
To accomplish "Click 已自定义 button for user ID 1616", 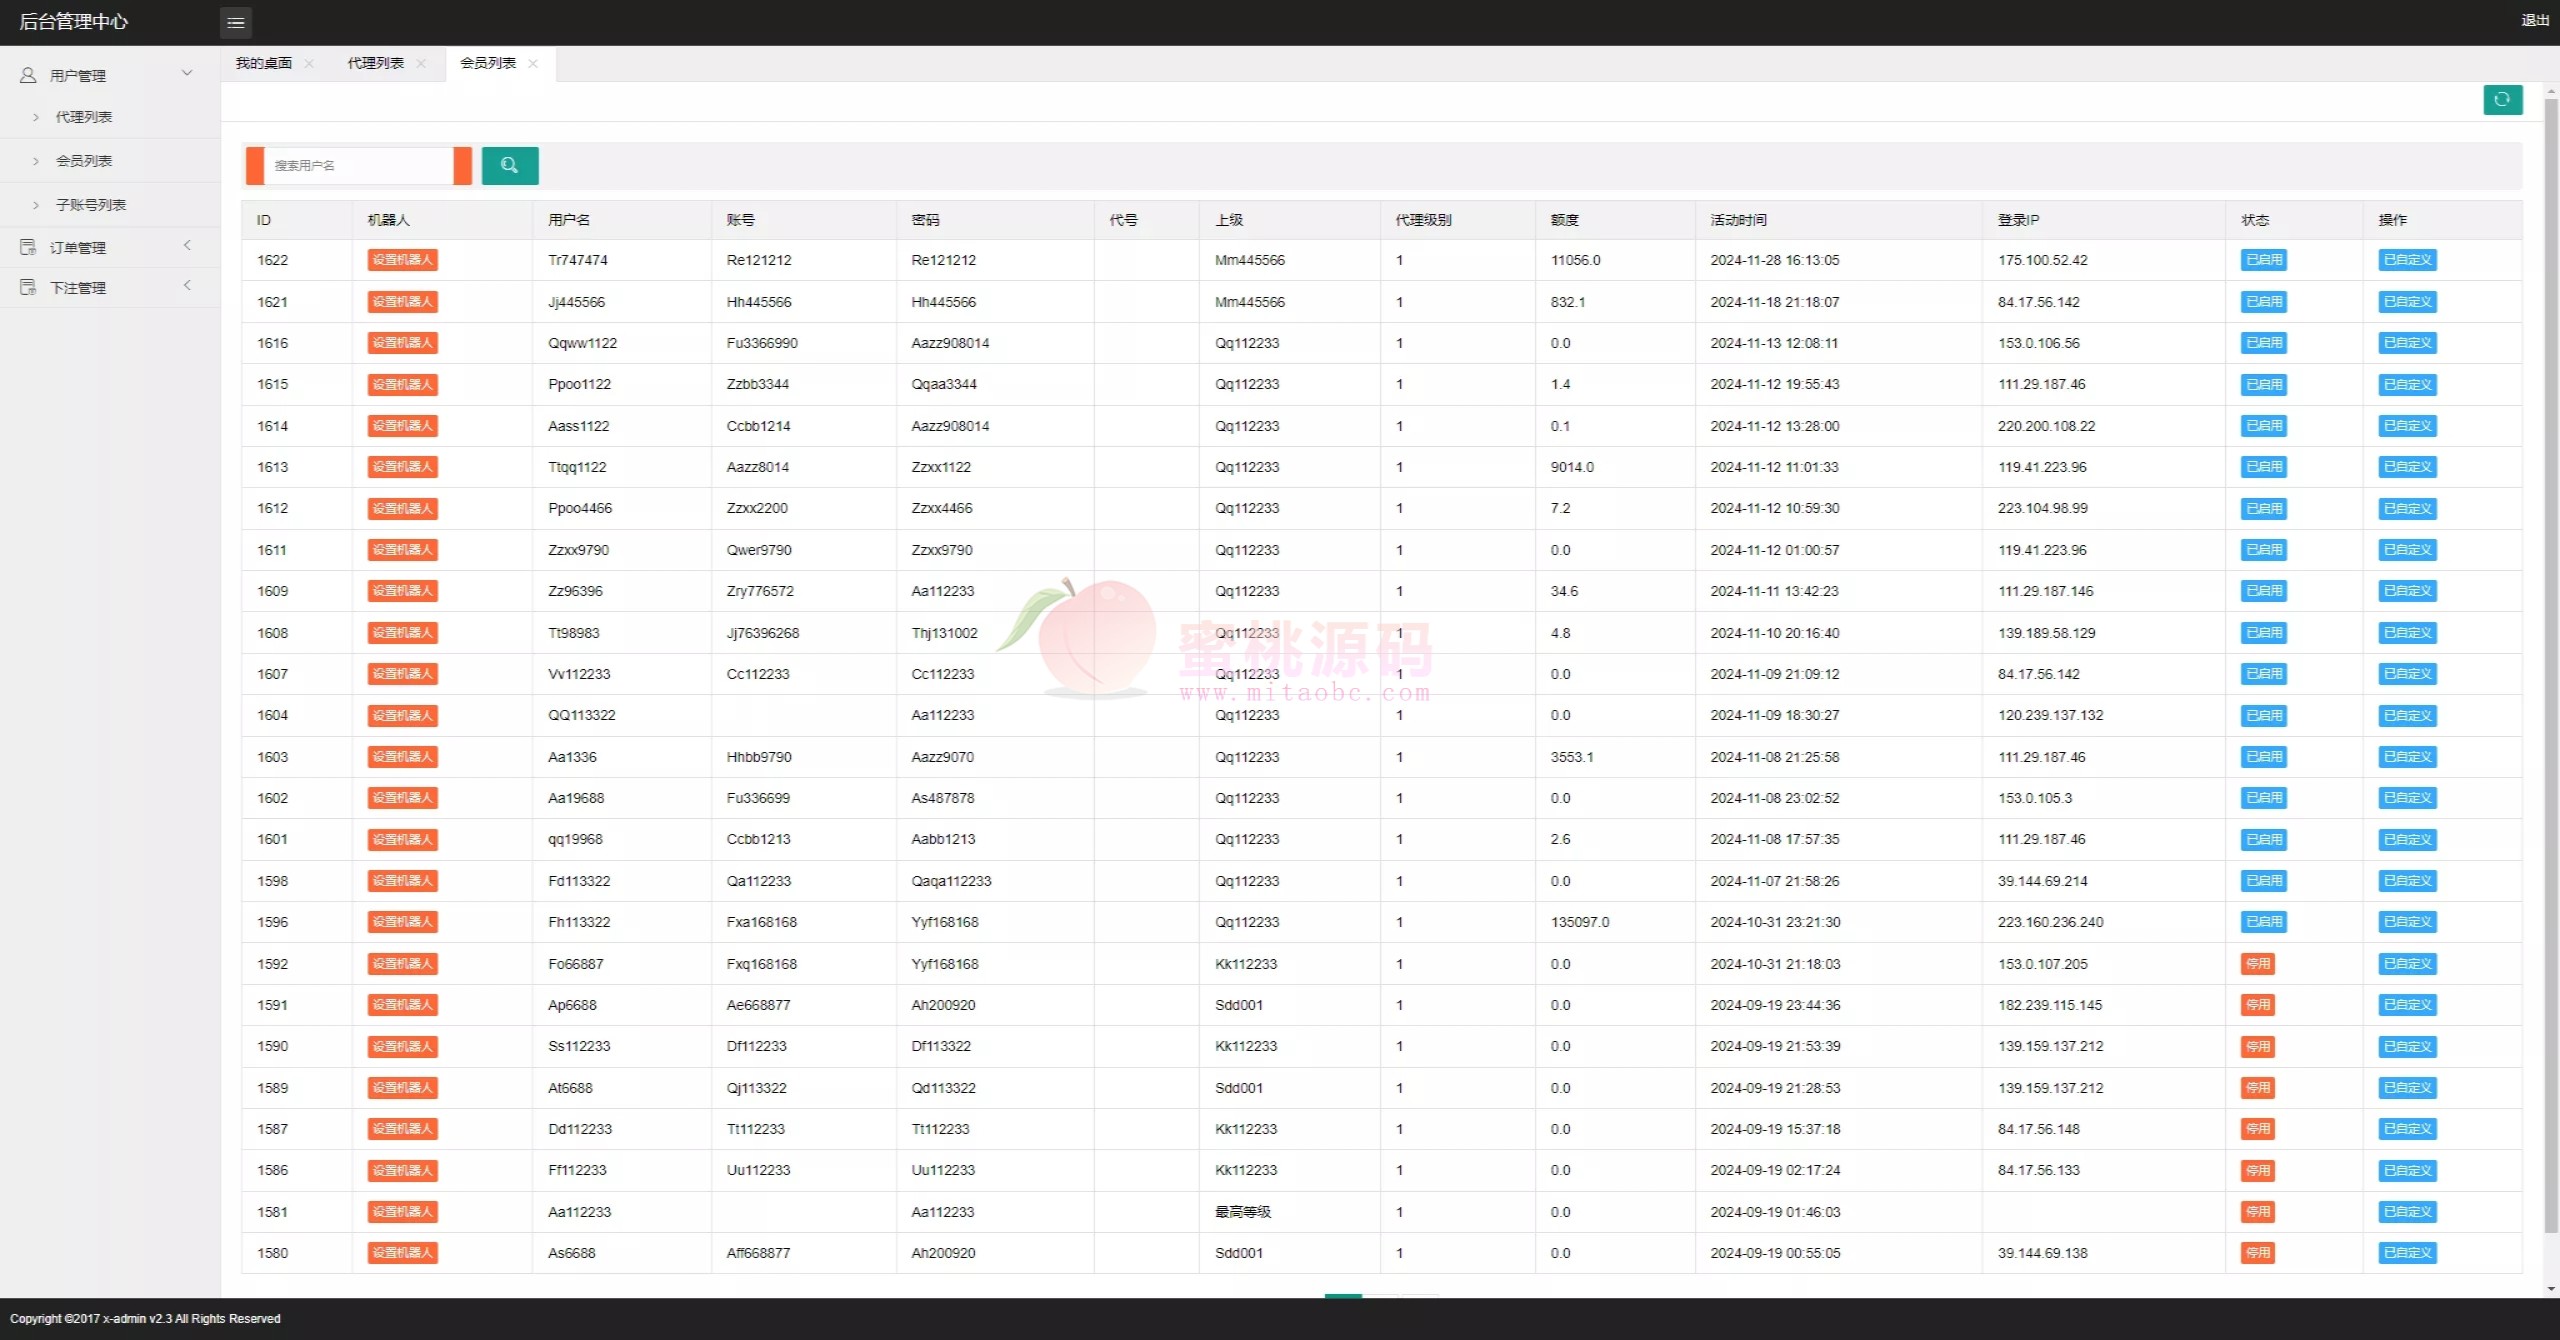I will click(x=2407, y=343).
